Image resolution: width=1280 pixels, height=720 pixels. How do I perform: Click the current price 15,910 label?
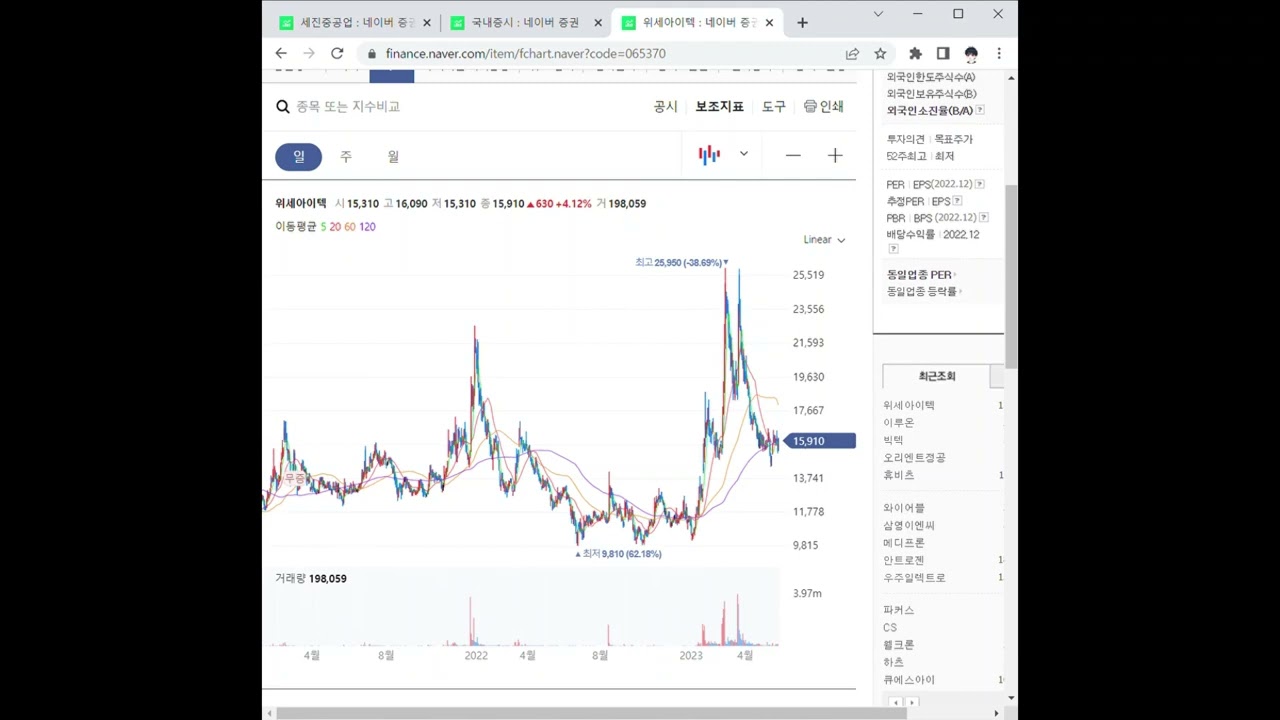tap(821, 441)
